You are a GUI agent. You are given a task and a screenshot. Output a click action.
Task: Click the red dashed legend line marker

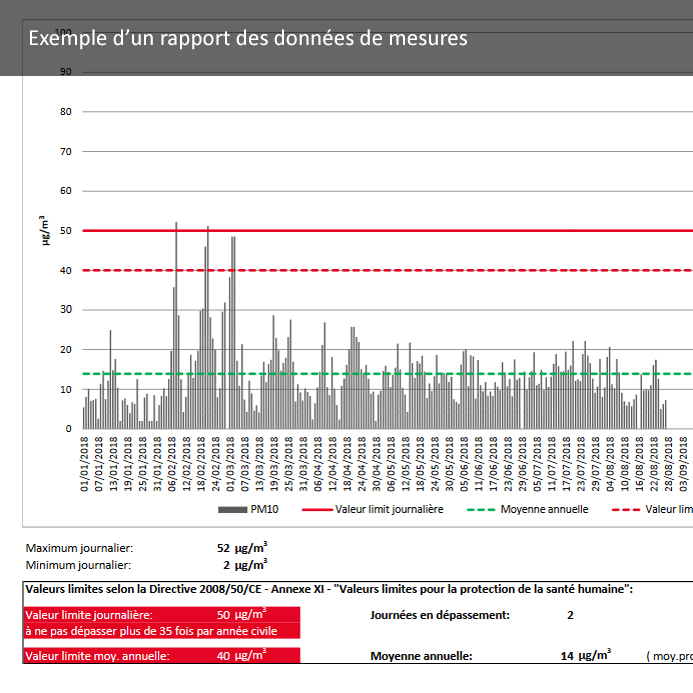click(x=624, y=509)
